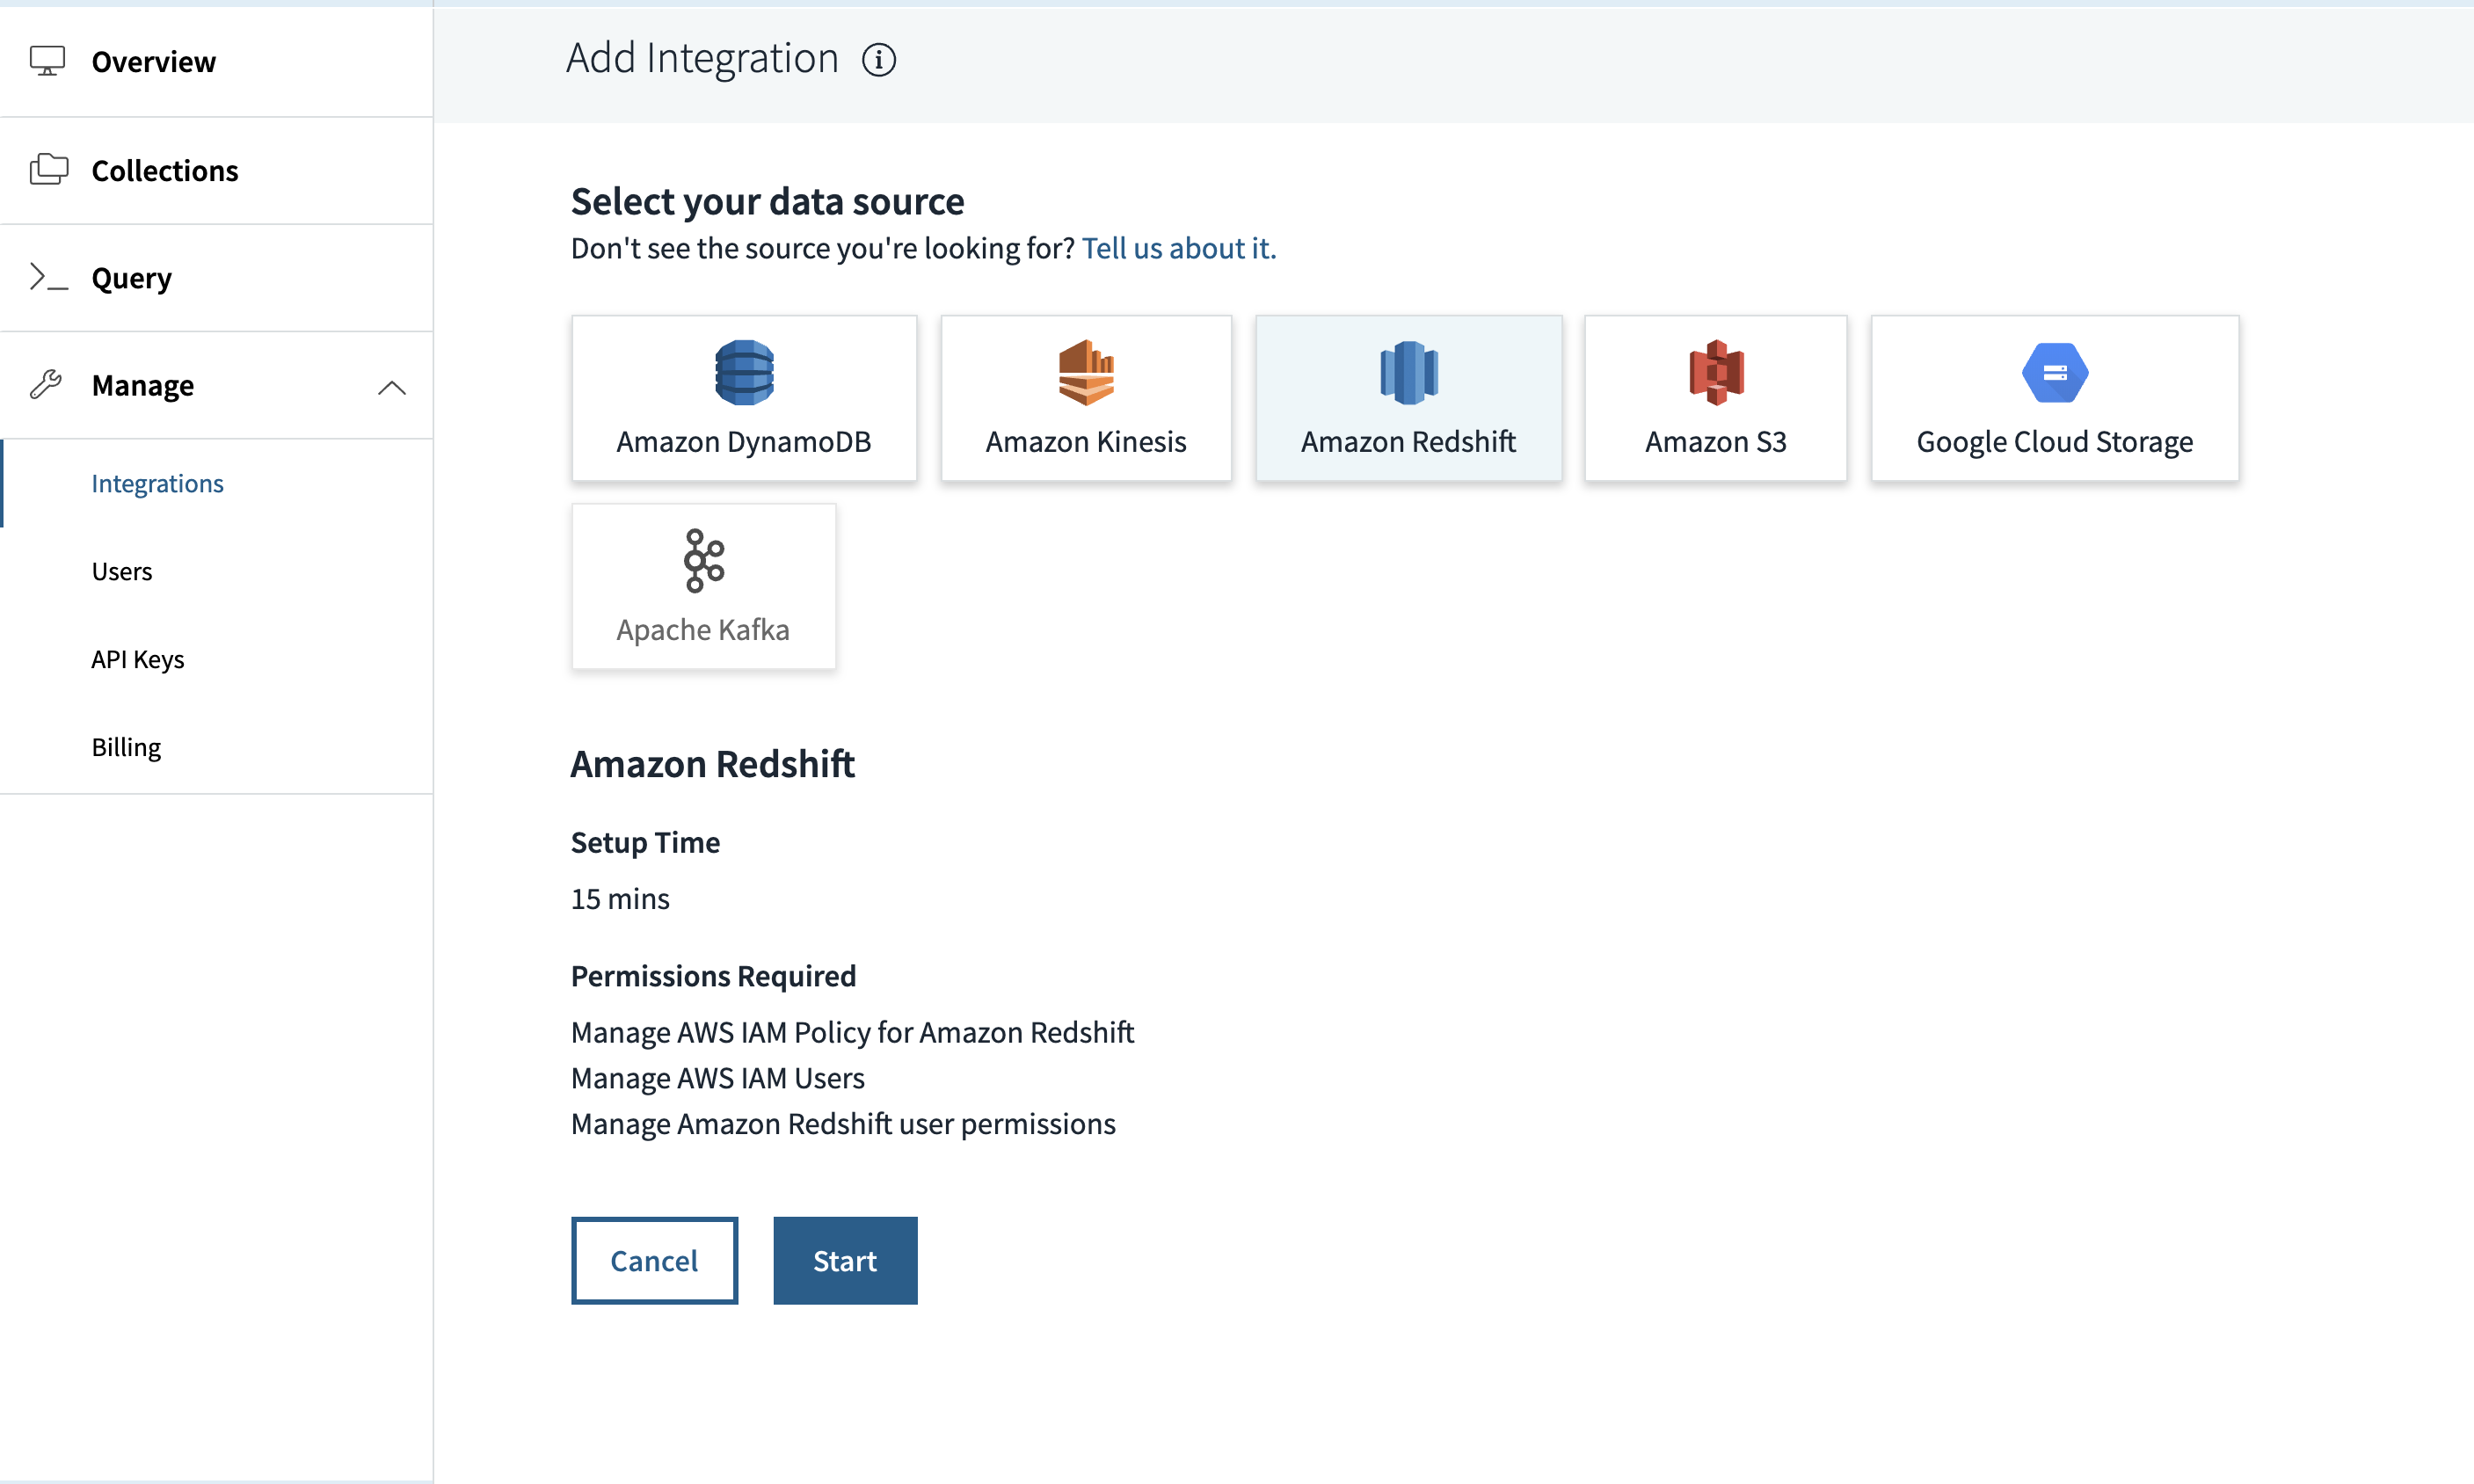Click the 'Permissions Required' label
The width and height of the screenshot is (2474, 1484).
[x=713, y=975]
